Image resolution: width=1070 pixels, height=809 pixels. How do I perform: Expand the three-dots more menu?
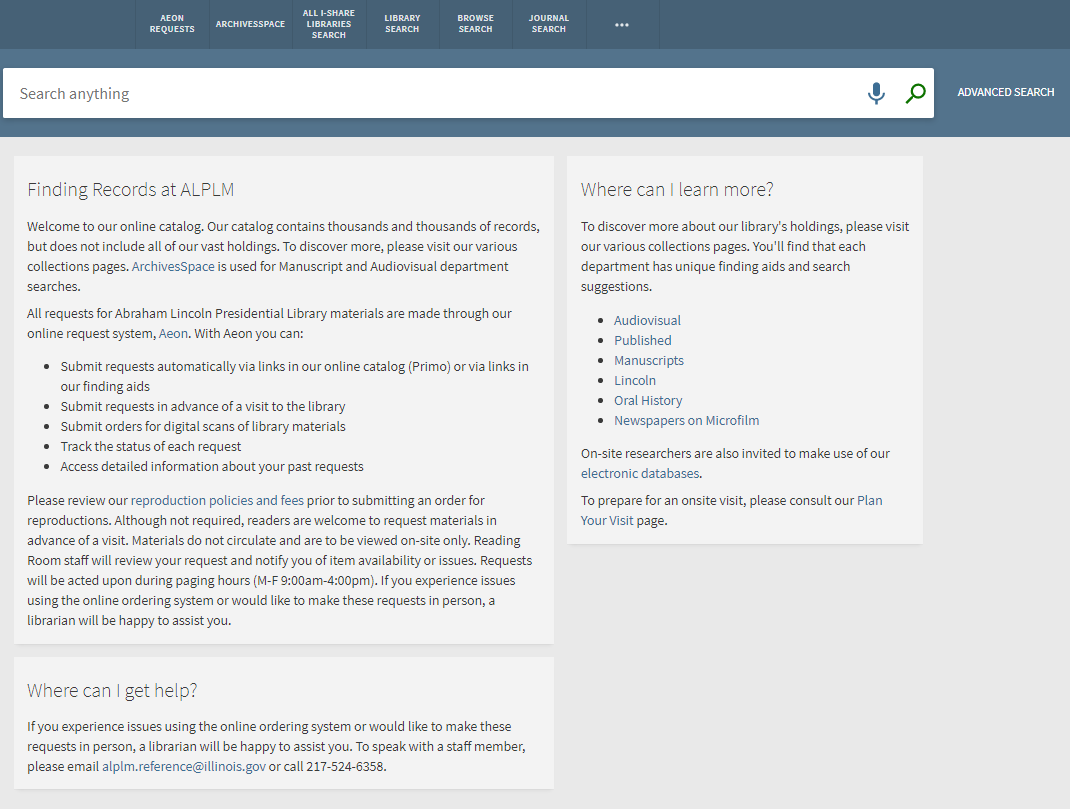point(622,24)
